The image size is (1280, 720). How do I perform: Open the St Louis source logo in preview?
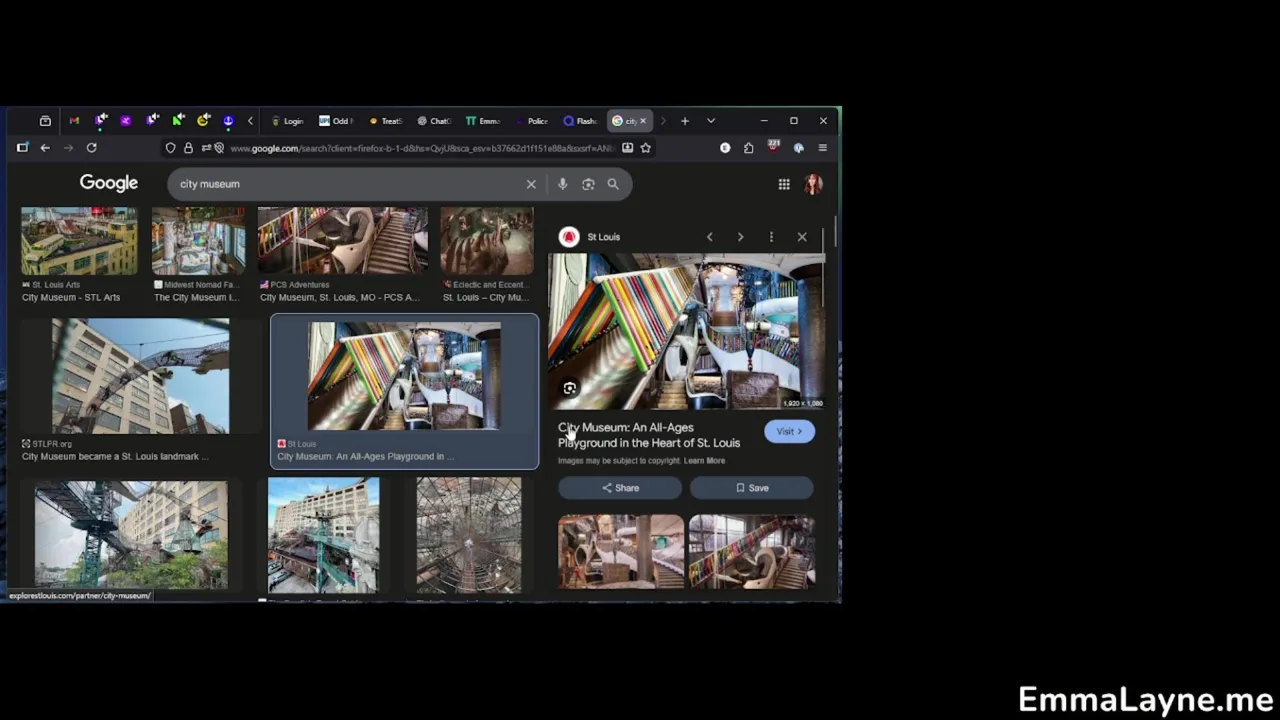tap(569, 237)
